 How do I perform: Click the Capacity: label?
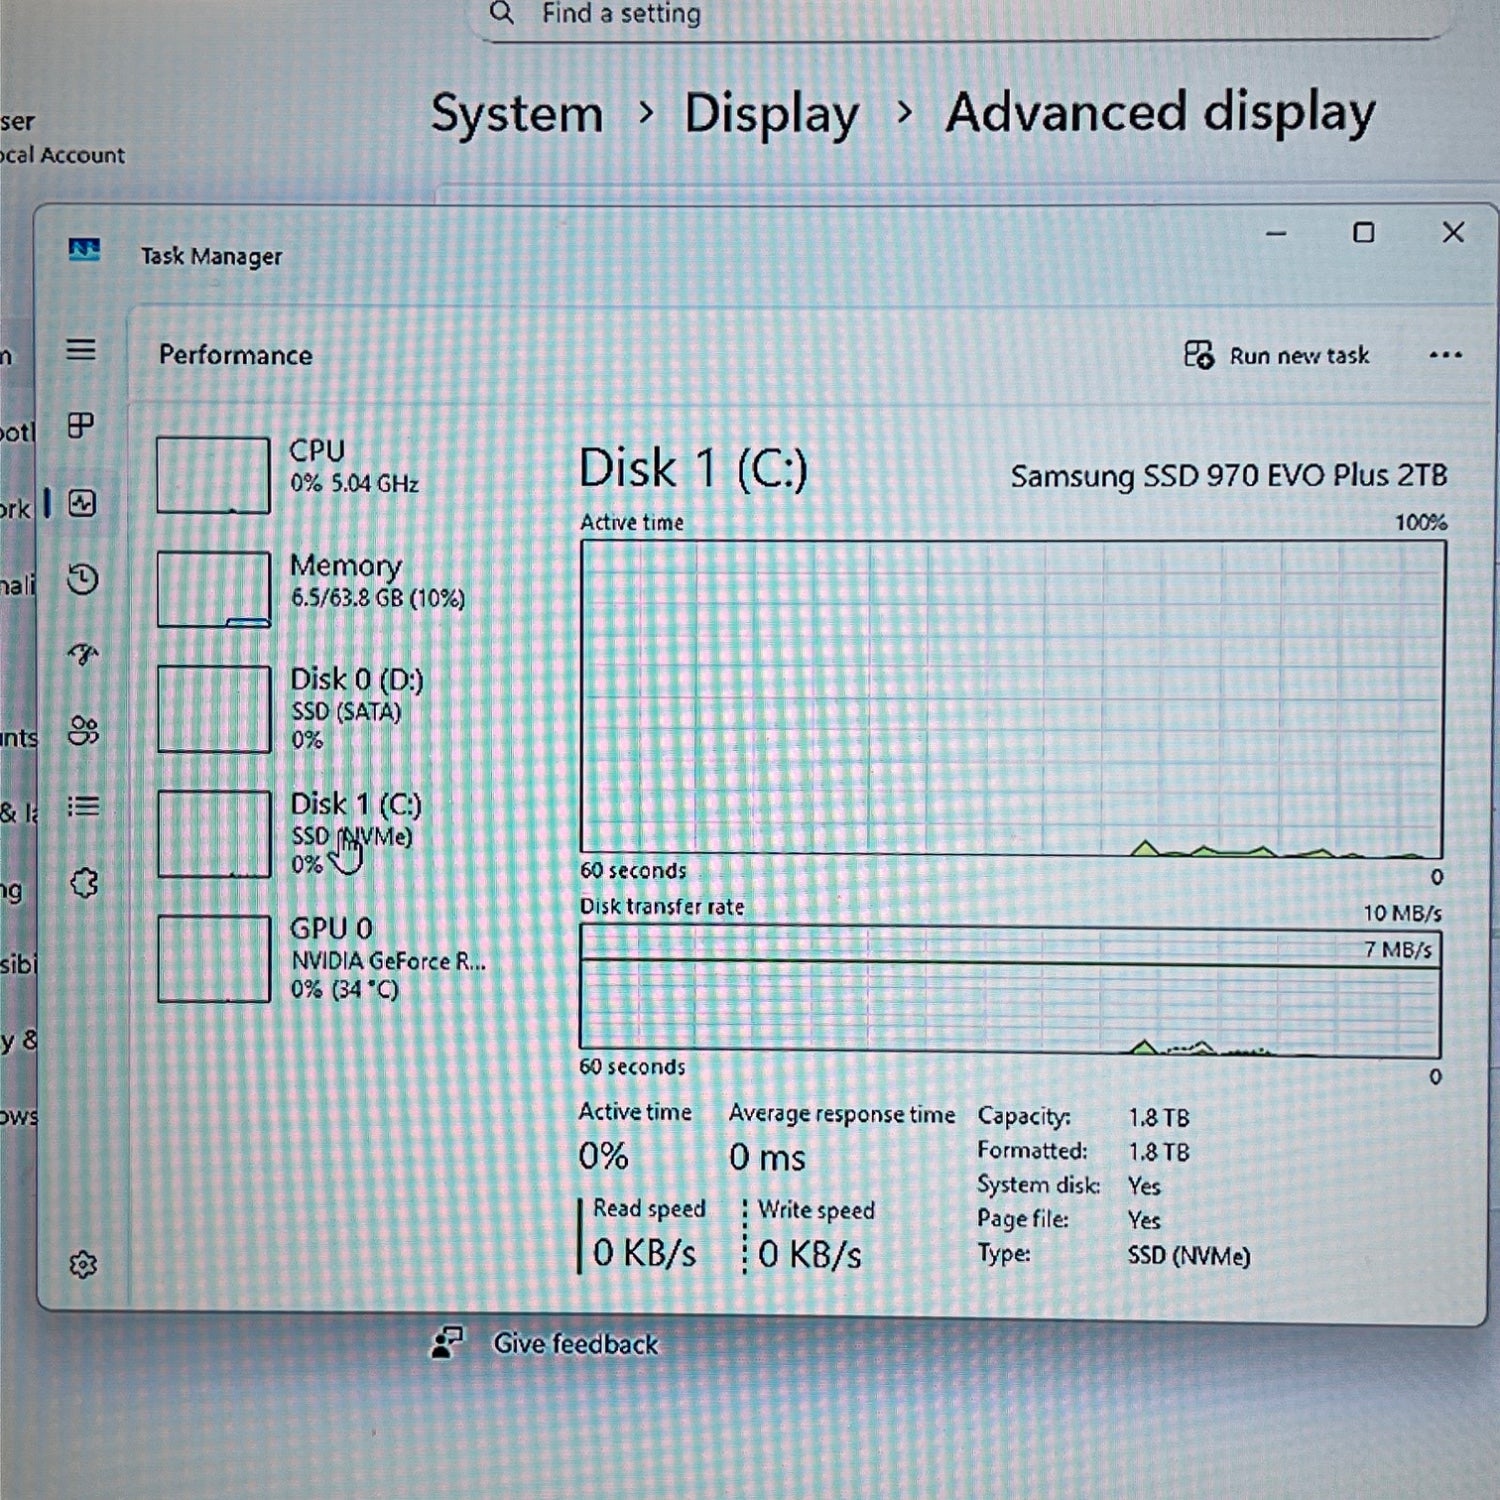point(1024,1116)
